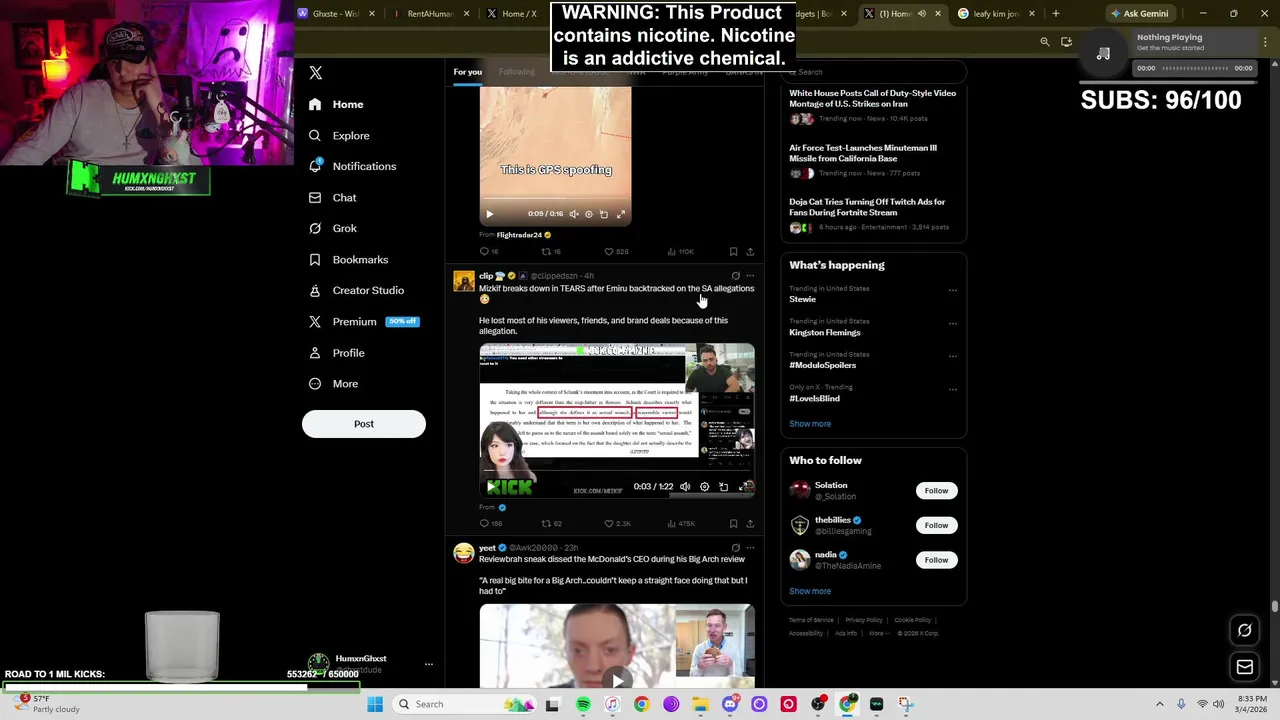1280x720 pixels.
Task: Click the X logo in sidebar
Action: click(315, 73)
